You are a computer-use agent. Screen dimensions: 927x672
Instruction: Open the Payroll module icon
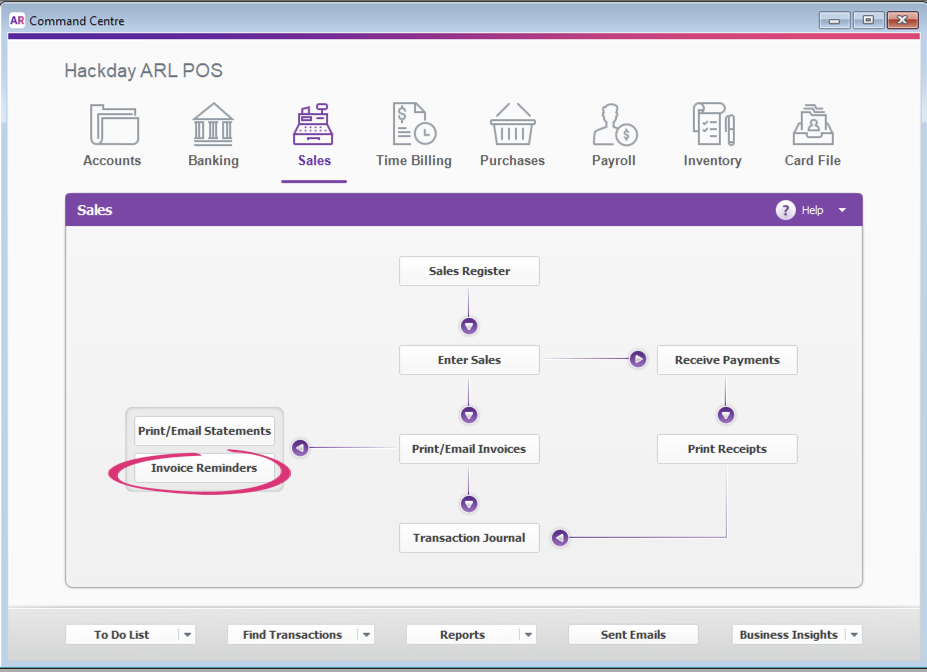click(613, 125)
